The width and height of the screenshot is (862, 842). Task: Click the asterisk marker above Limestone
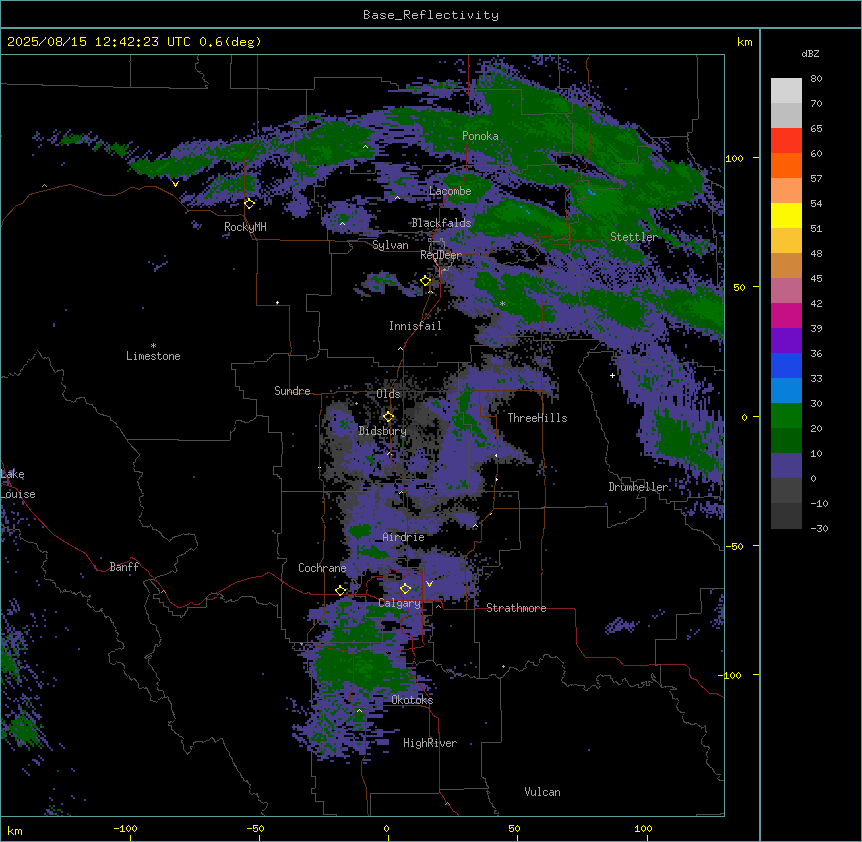click(x=153, y=346)
